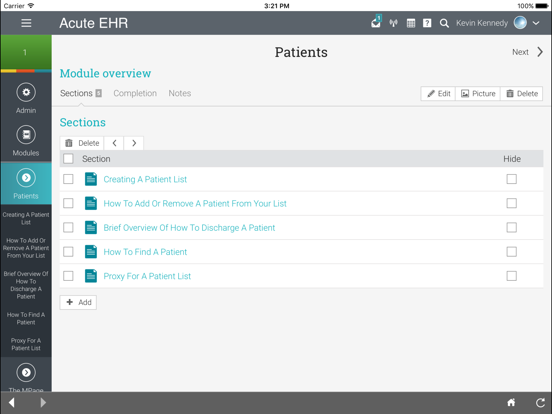Tap the home icon in bottom bar
Viewport: 552px width, 414px height.
(511, 402)
